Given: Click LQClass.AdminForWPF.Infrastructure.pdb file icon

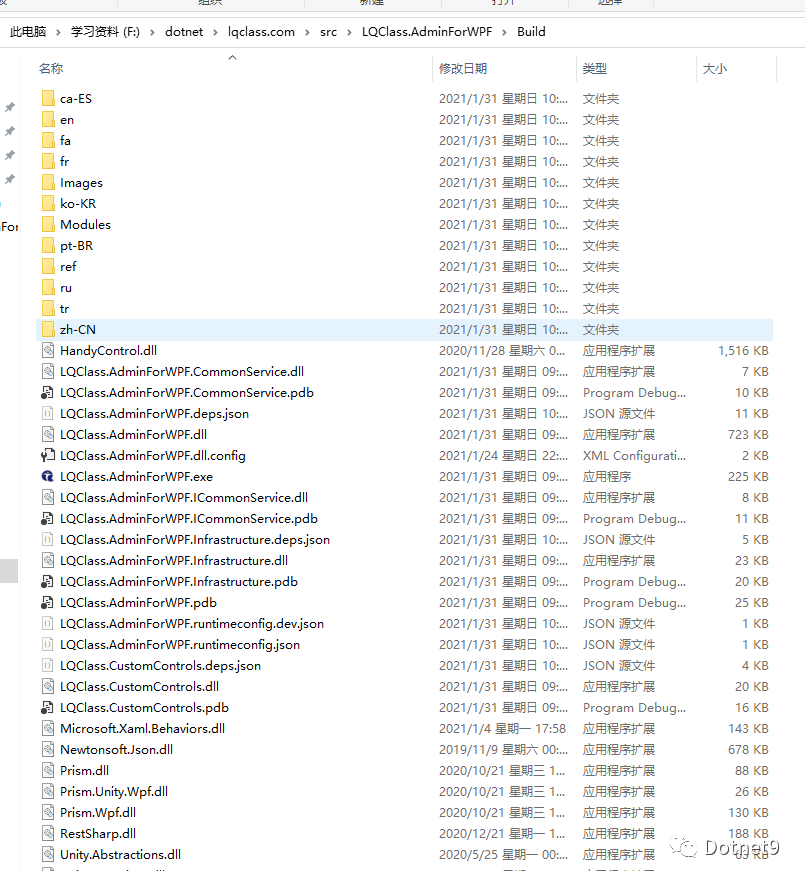Looking at the screenshot, I should 48,582.
